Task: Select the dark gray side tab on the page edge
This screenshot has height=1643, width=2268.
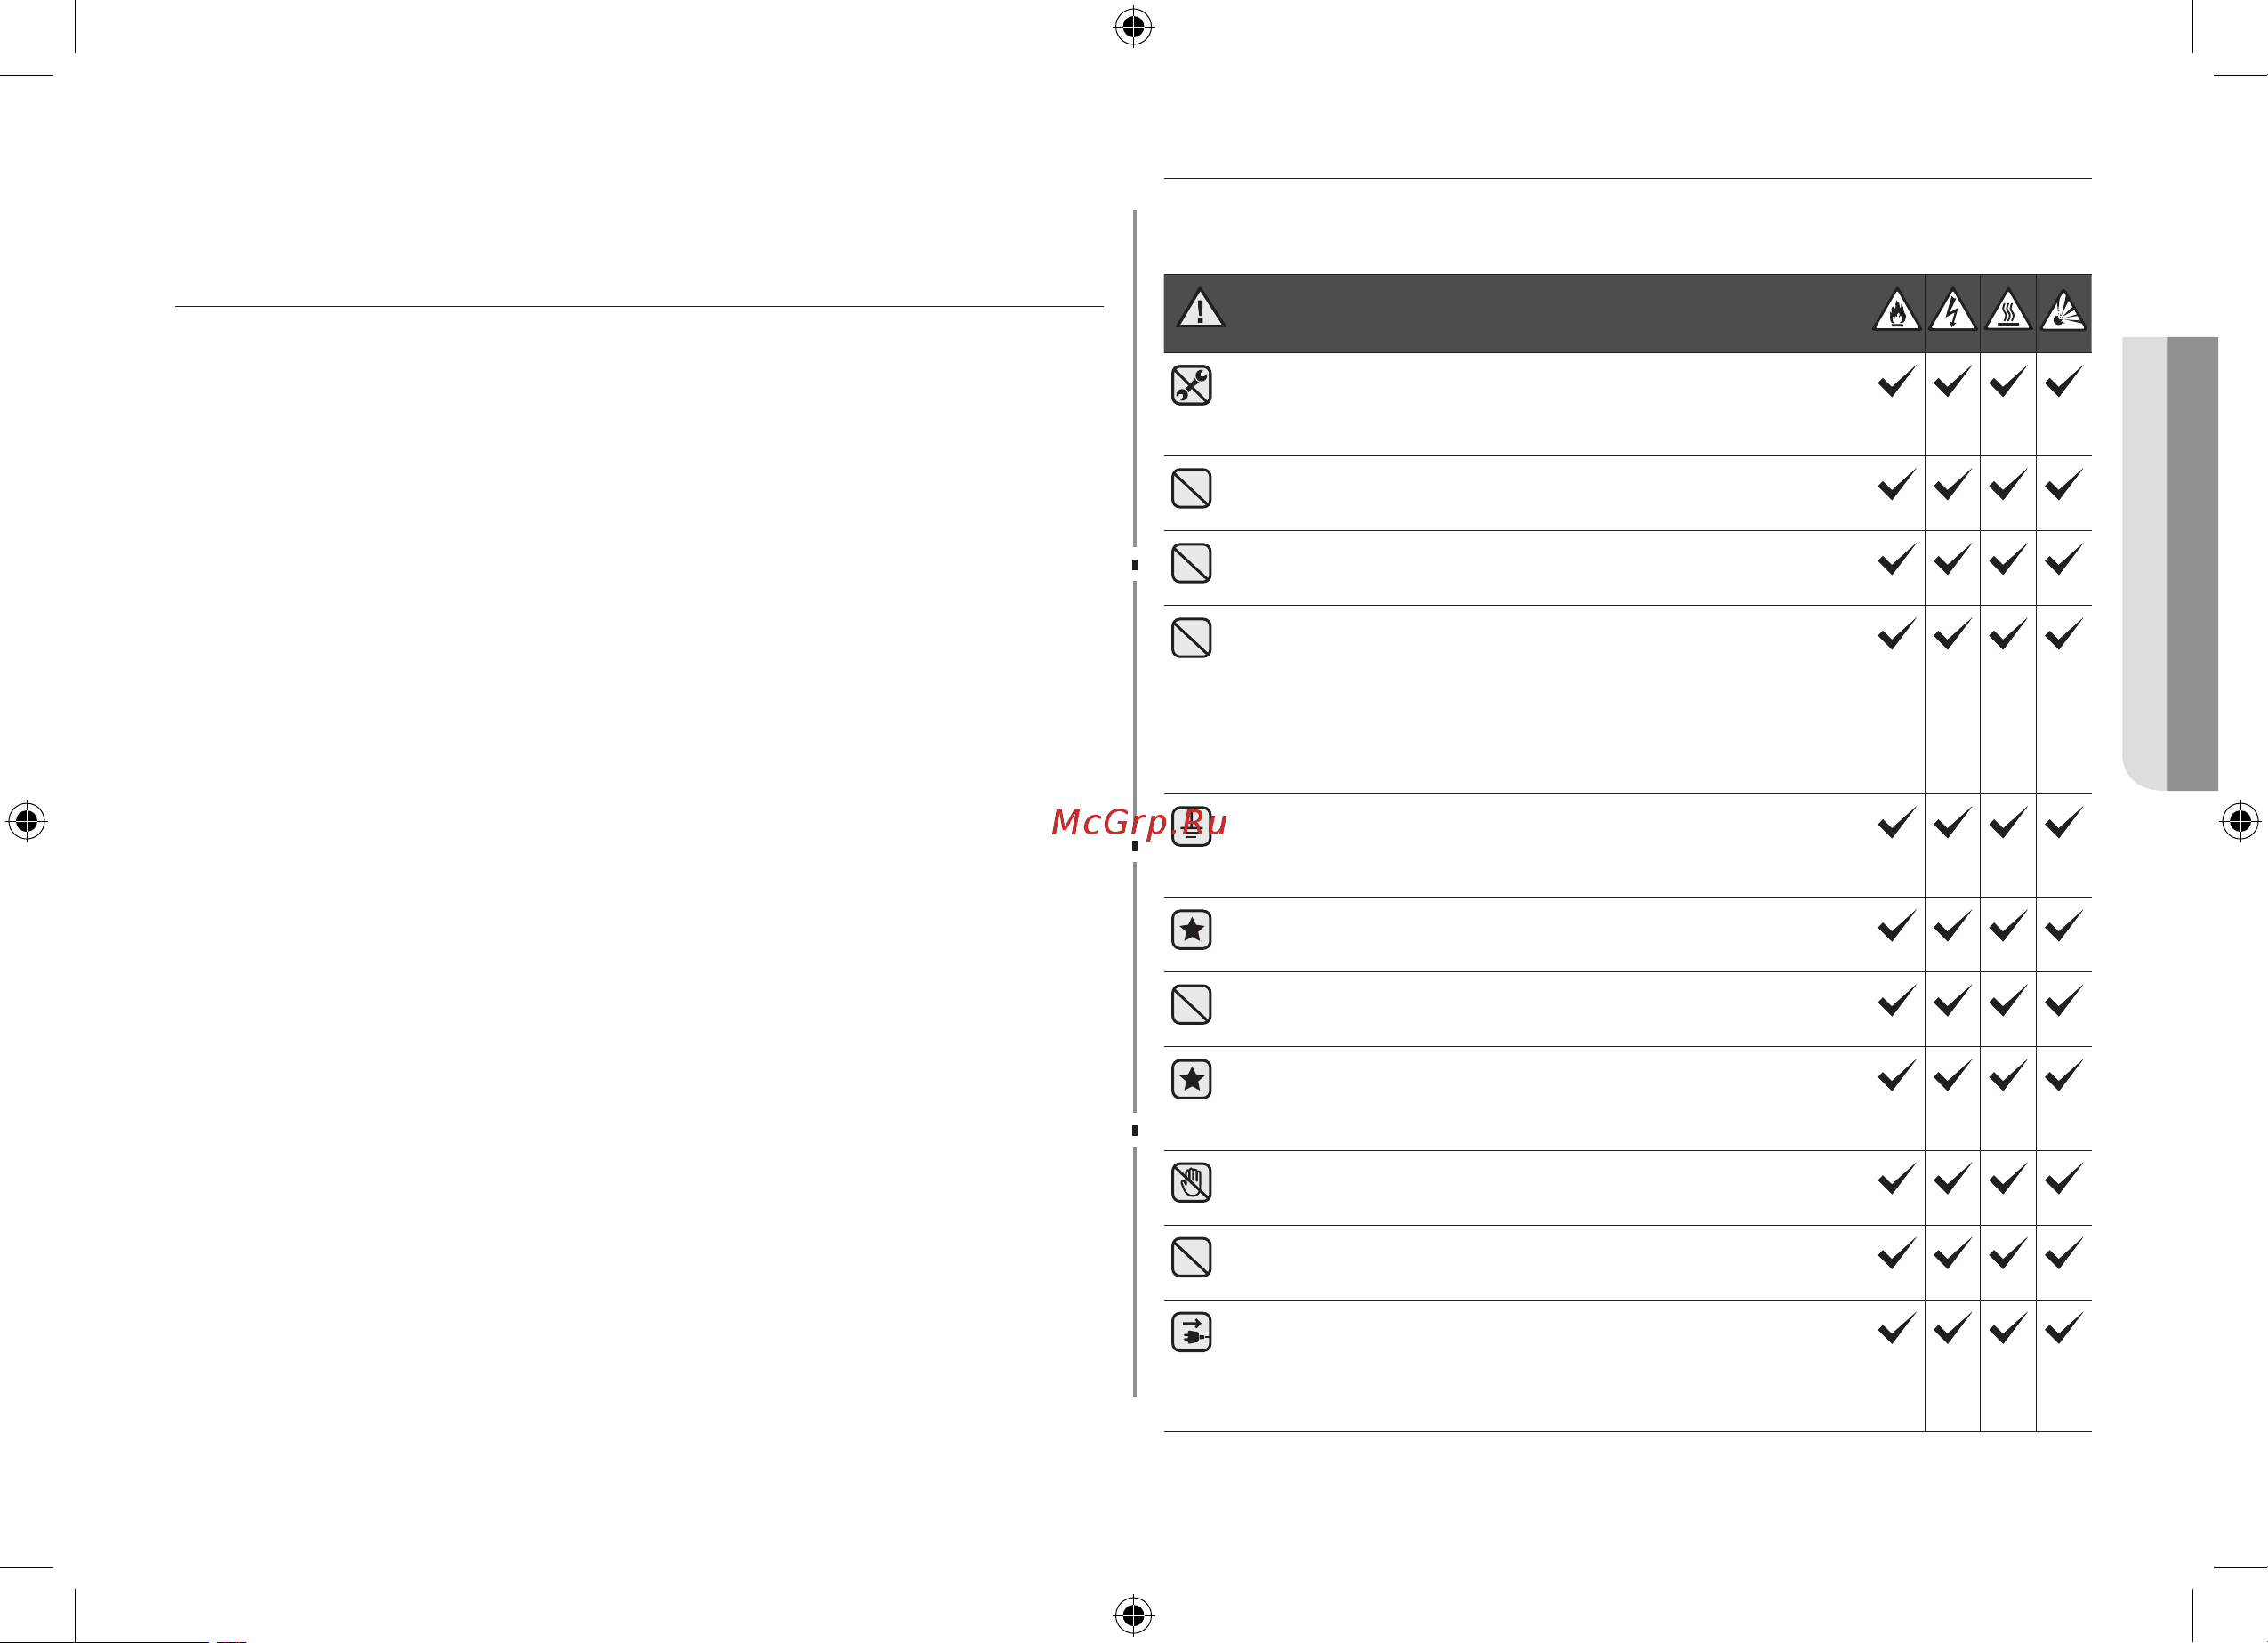Action: 2192,563
